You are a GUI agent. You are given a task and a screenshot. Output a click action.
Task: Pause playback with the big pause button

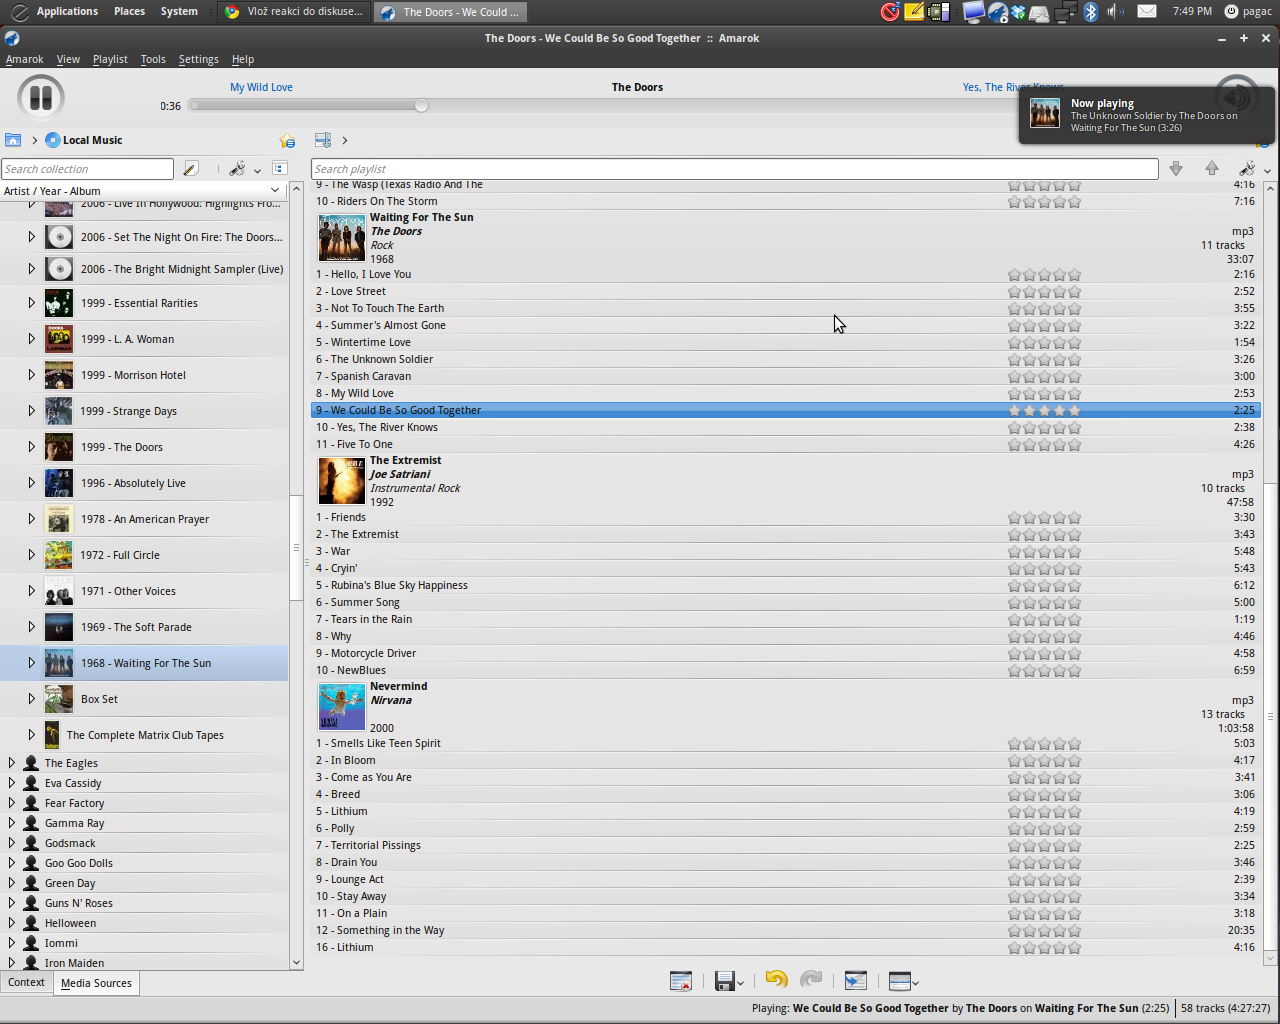click(x=41, y=98)
